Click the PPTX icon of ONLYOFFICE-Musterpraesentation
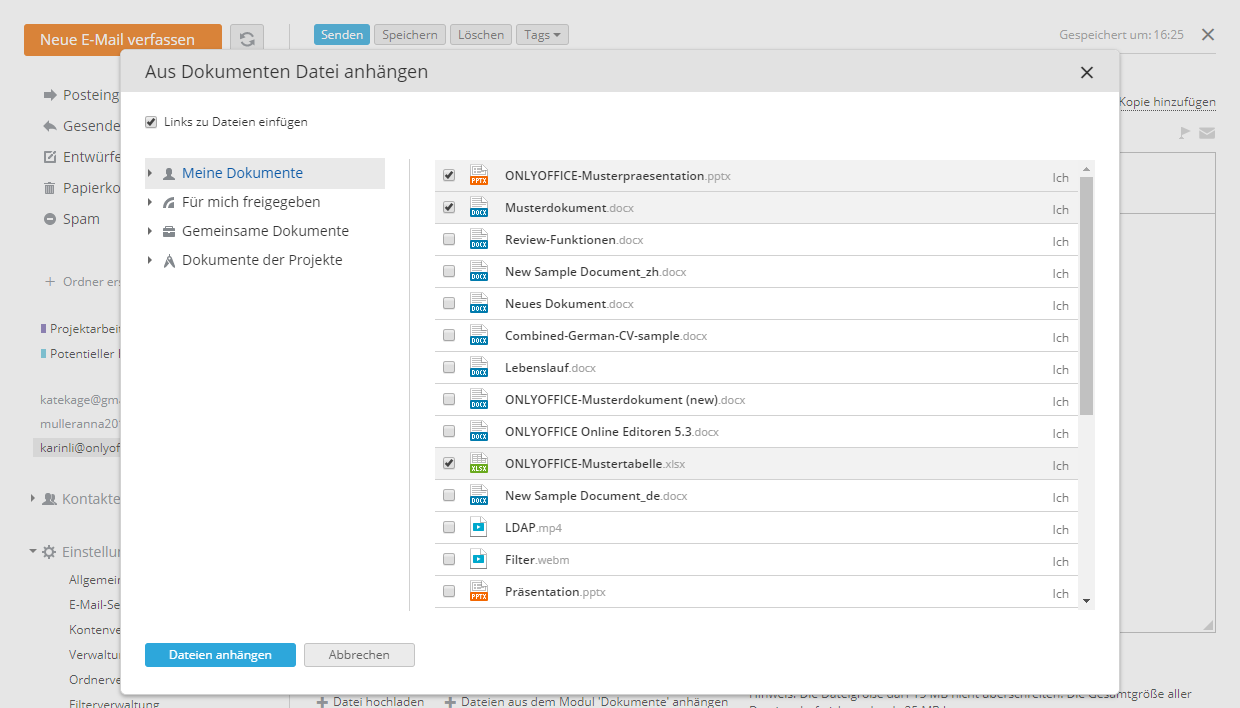 point(479,176)
